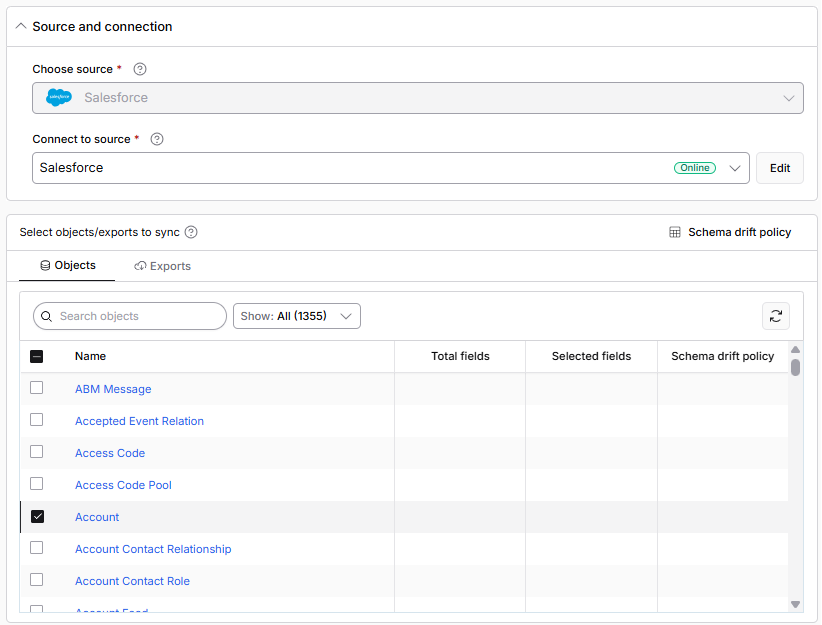Click the Selected fields column header
822x625 pixels.
pyautogui.click(x=591, y=356)
